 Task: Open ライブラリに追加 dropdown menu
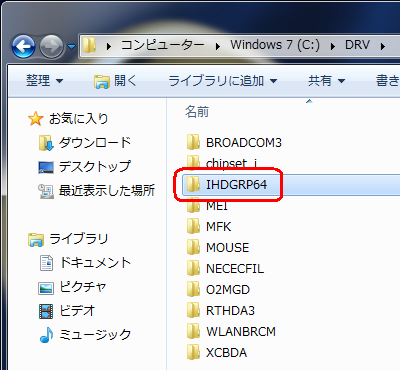[222, 81]
